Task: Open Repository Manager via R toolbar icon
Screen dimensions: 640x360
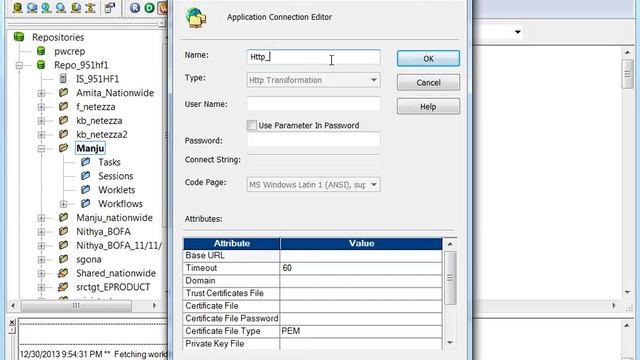Action: point(135,8)
